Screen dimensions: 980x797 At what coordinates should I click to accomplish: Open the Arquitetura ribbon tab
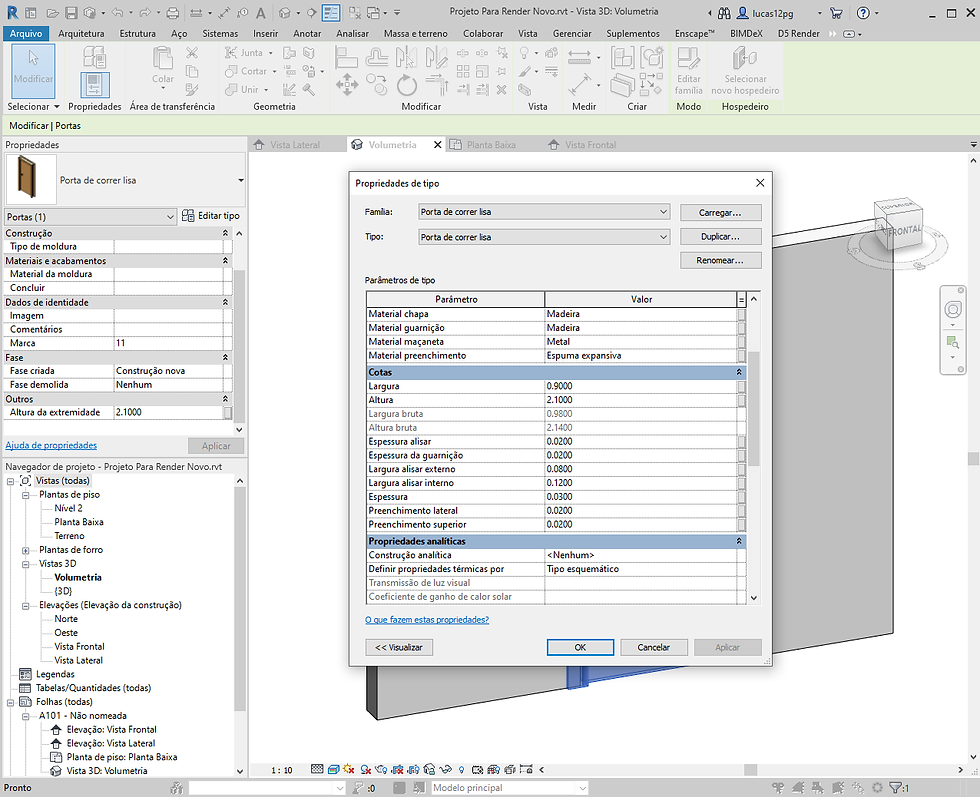point(81,34)
